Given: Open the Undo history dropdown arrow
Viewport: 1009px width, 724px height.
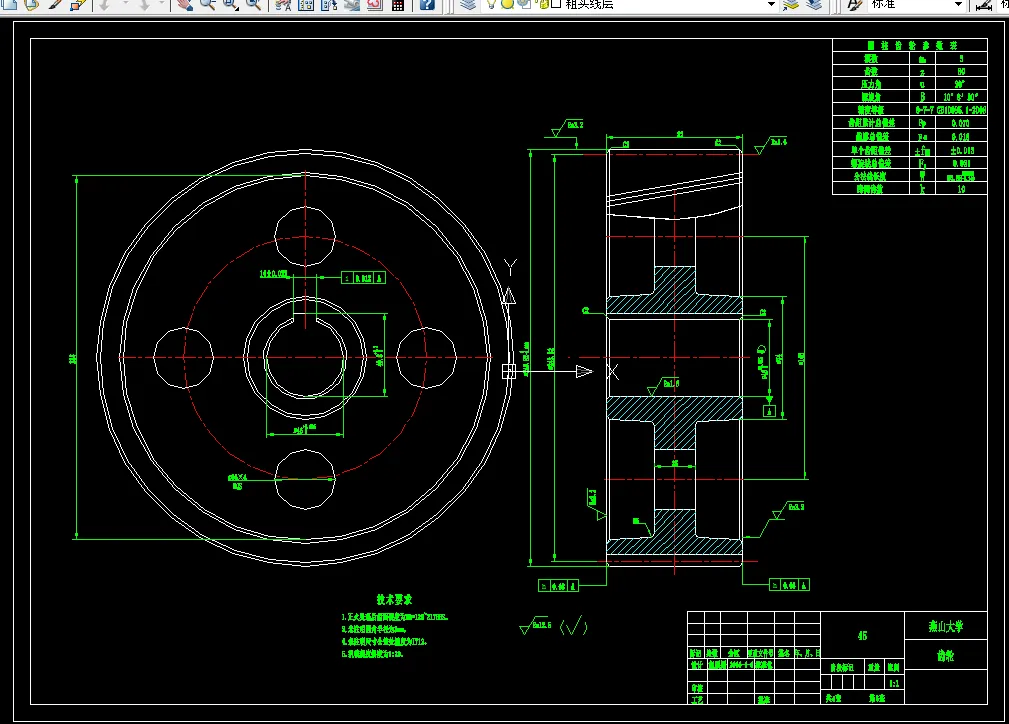Looking at the screenshot, I should tap(125, 3).
